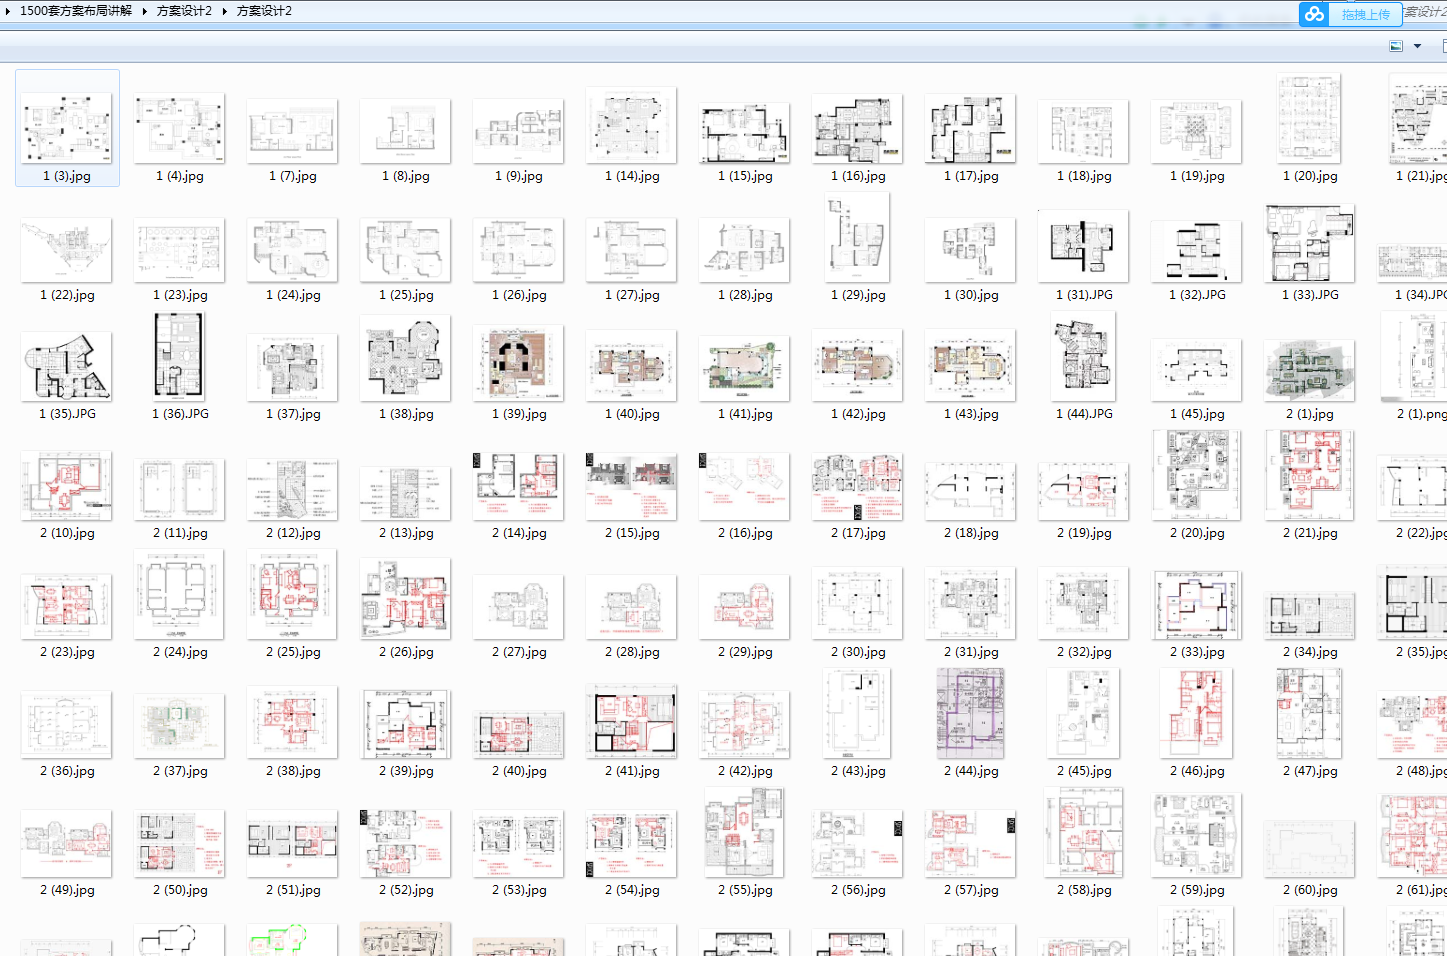1447x956 pixels.
Task: Select the 1 (14).jpg thumbnail
Action: (x=632, y=125)
